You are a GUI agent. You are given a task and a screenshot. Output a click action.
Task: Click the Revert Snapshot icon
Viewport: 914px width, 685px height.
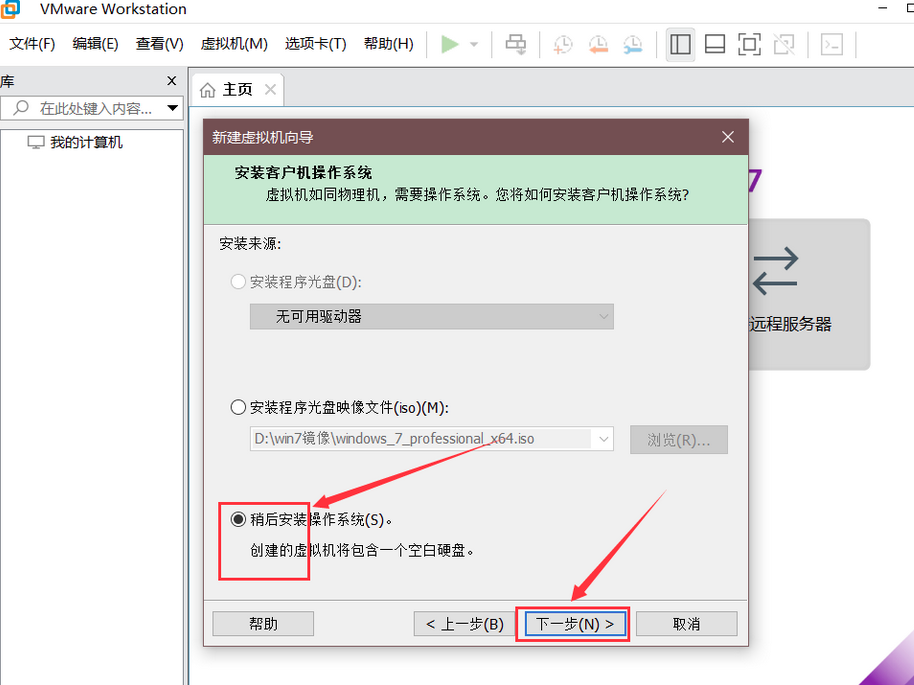click(x=598, y=44)
